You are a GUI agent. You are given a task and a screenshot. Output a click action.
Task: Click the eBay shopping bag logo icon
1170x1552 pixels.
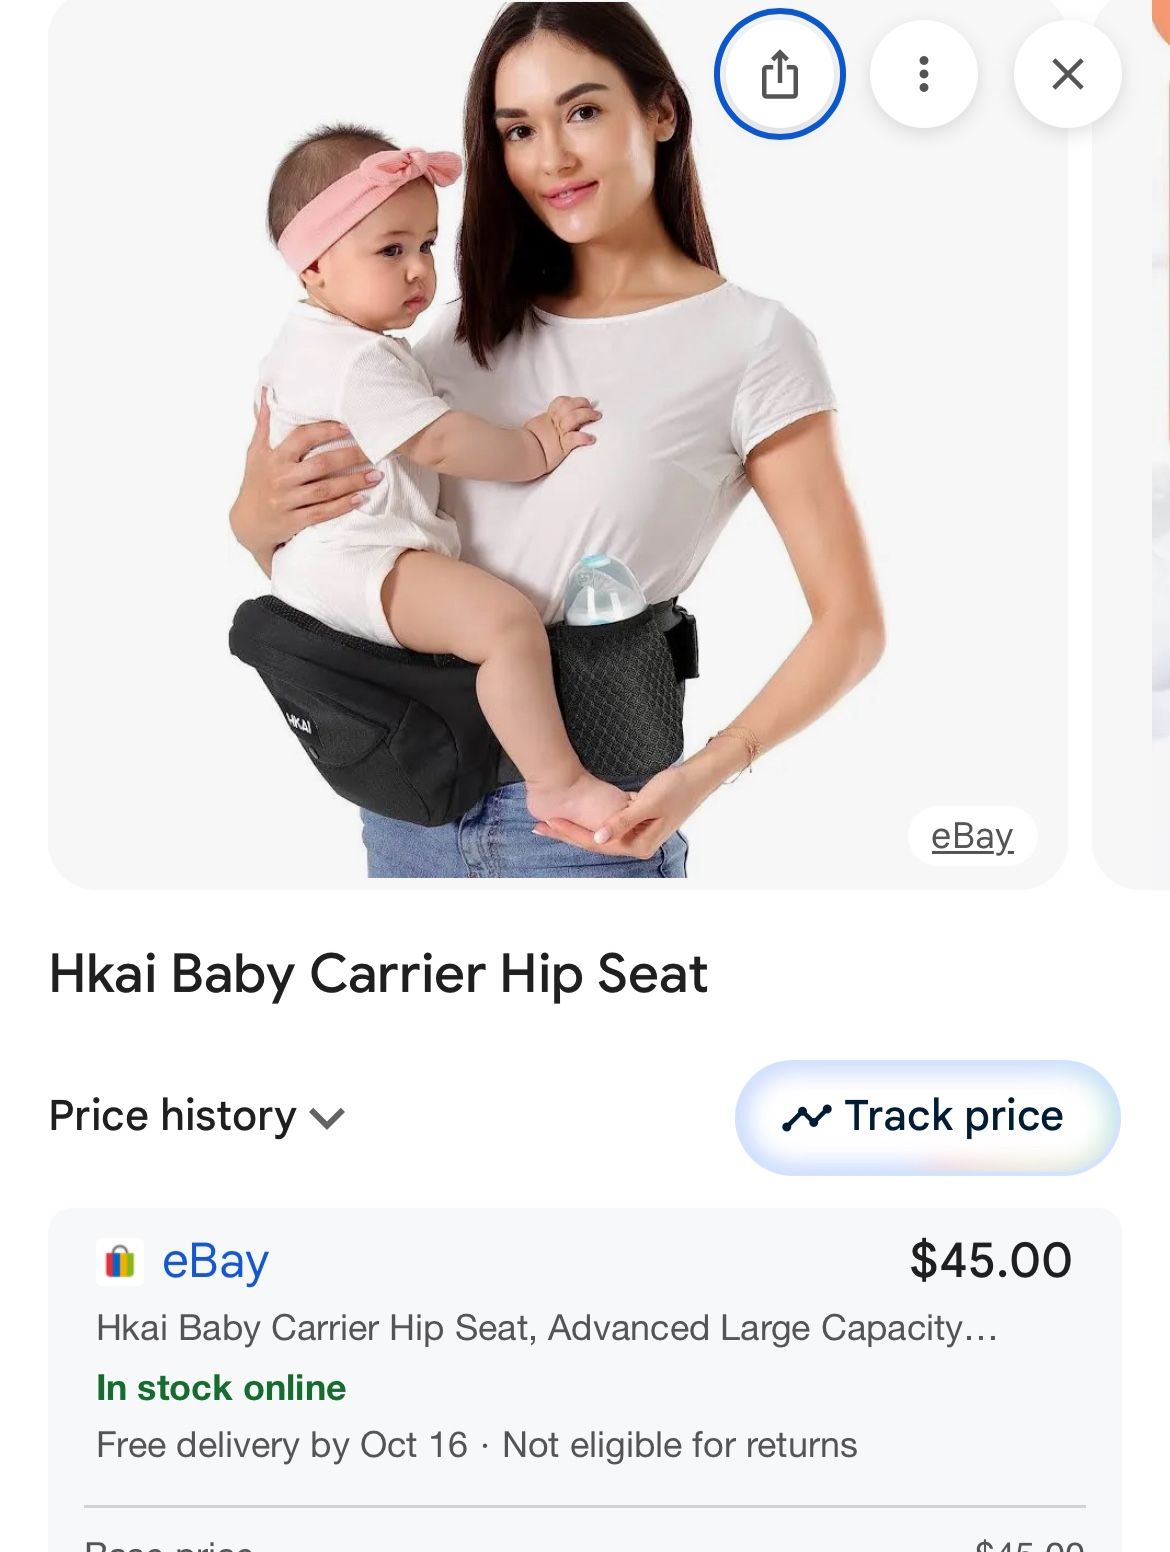120,1261
